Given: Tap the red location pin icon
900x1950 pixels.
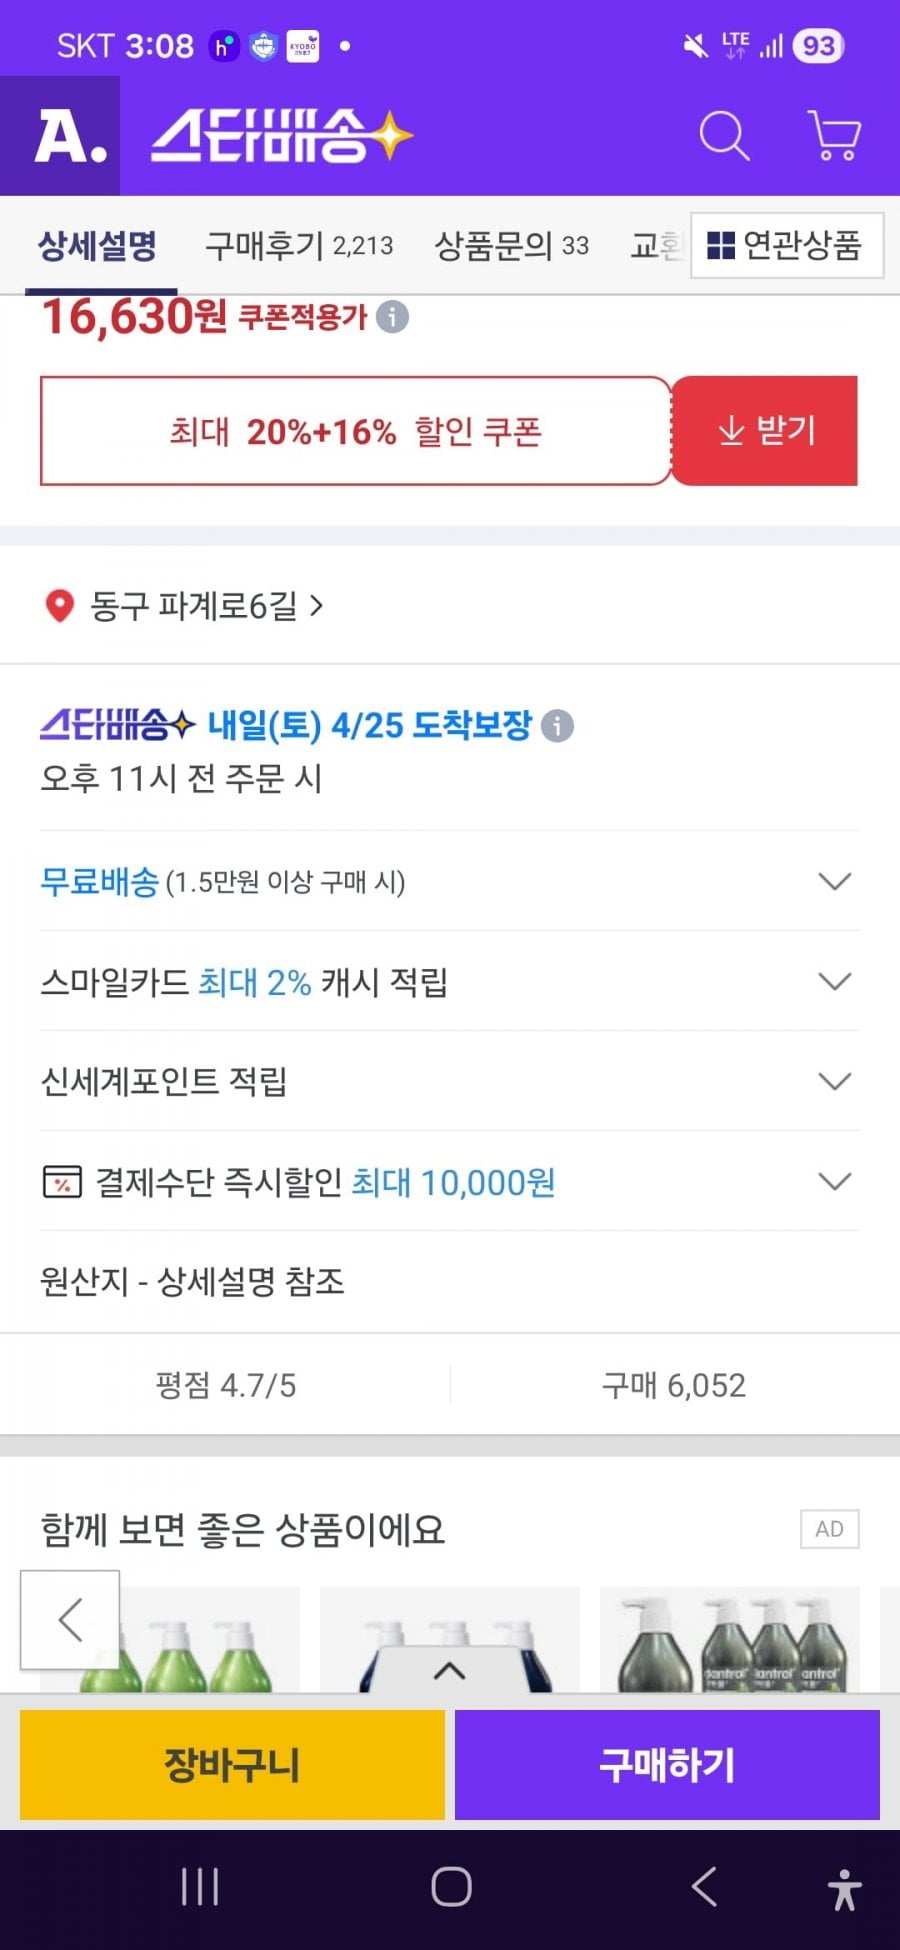Looking at the screenshot, I should [x=60, y=606].
